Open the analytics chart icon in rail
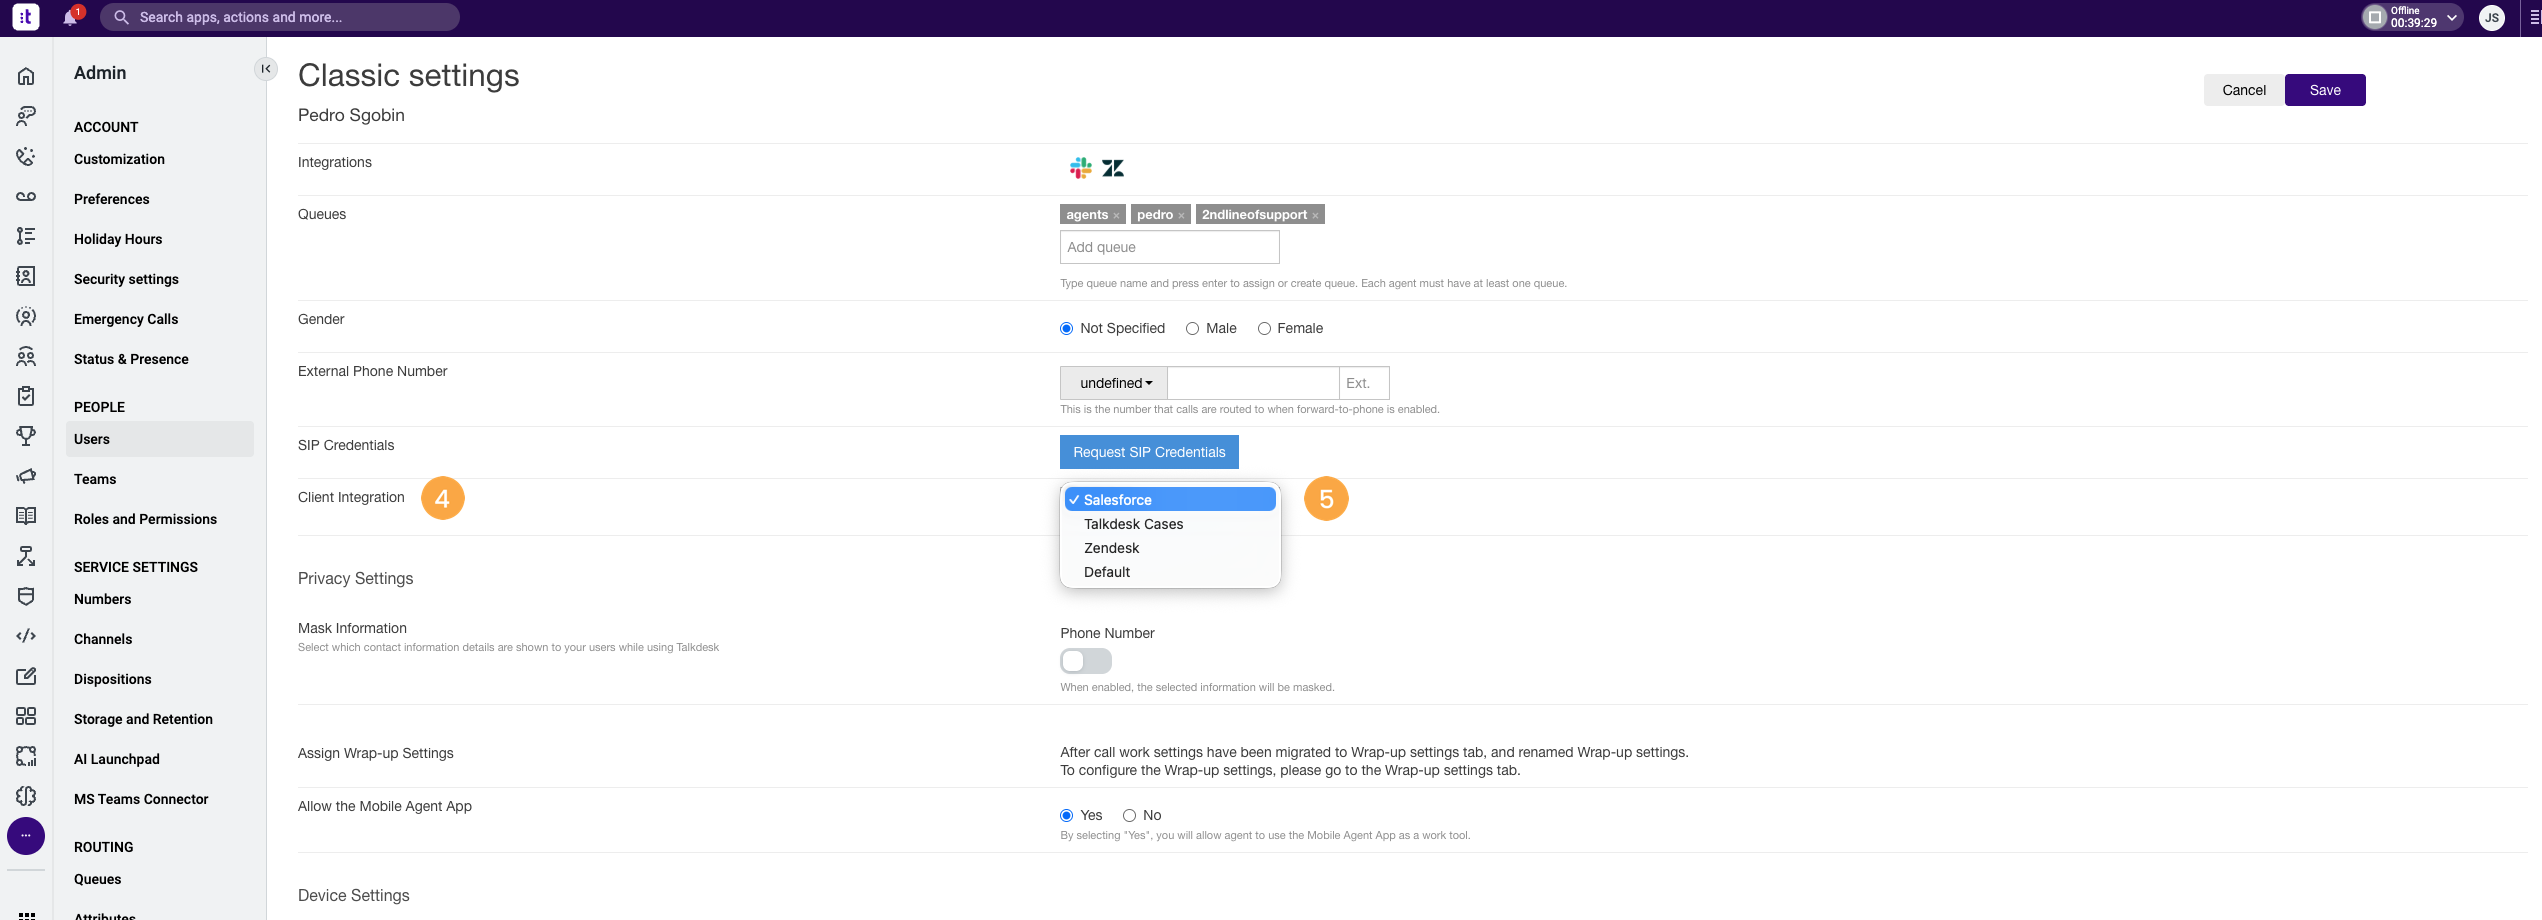This screenshot has height=920, width=2542. coord(26,756)
